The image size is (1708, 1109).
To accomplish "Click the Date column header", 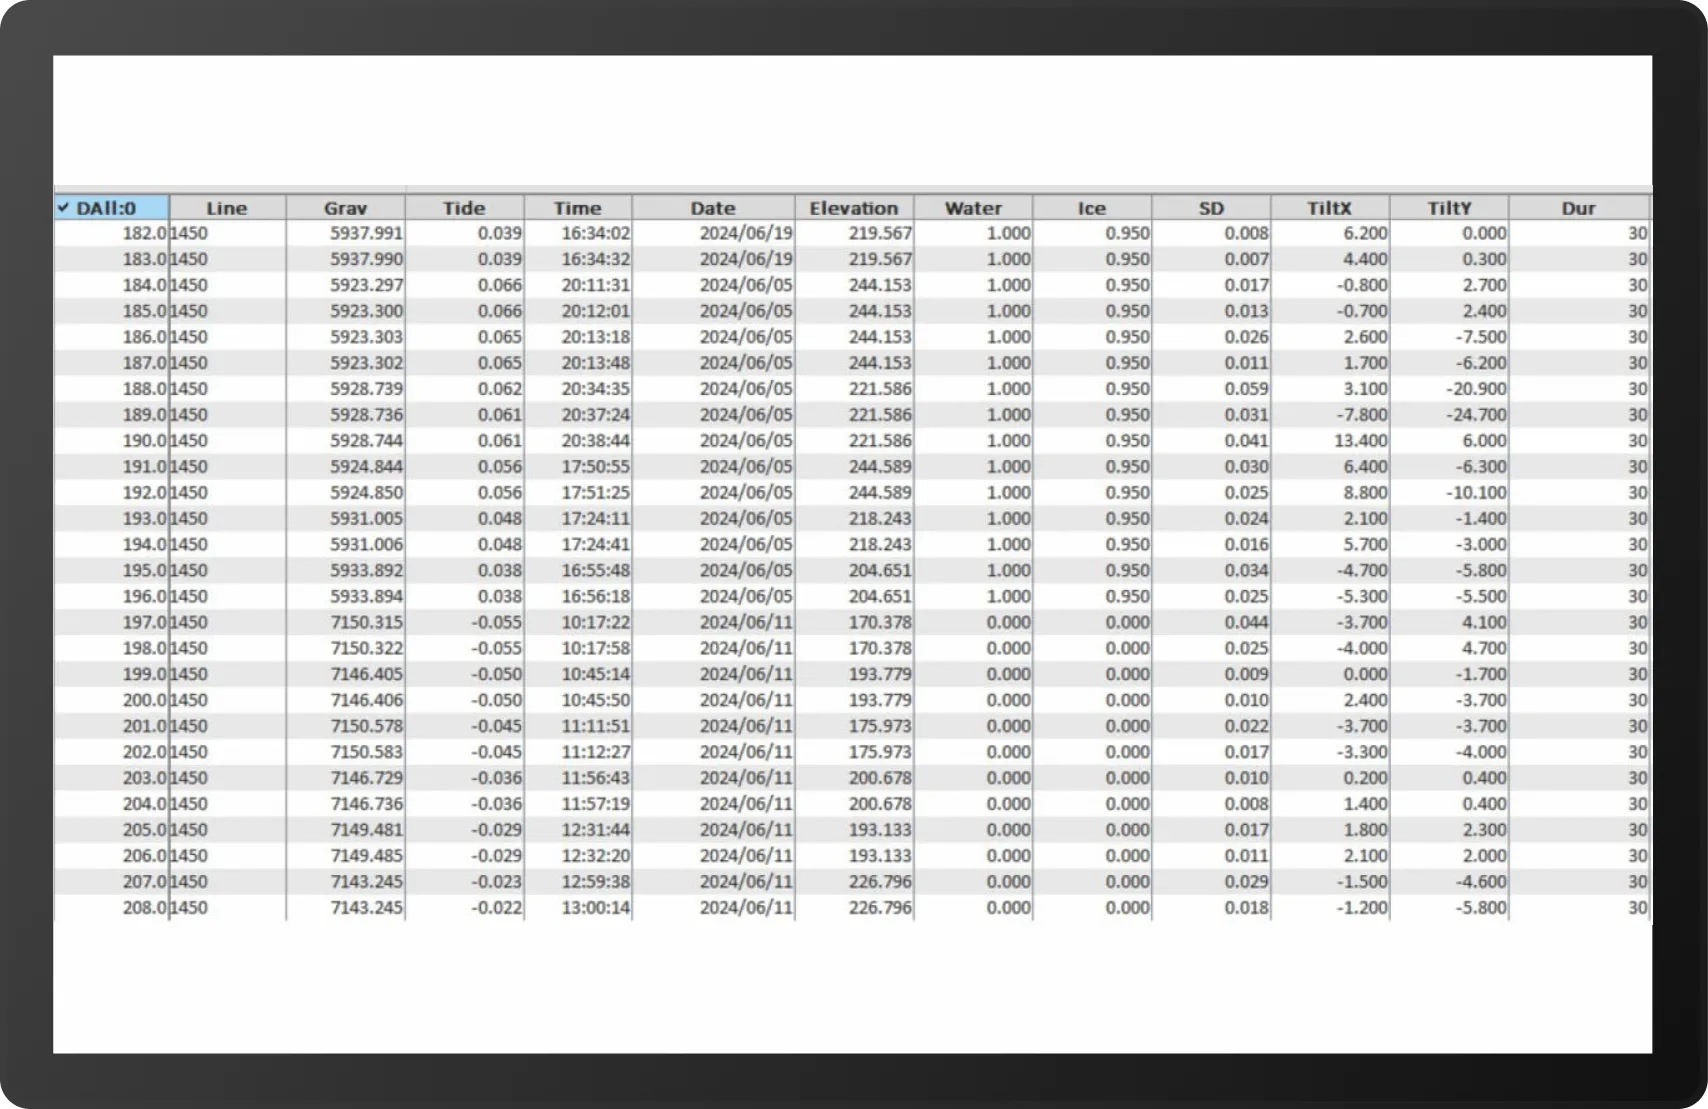I will tap(713, 208).
